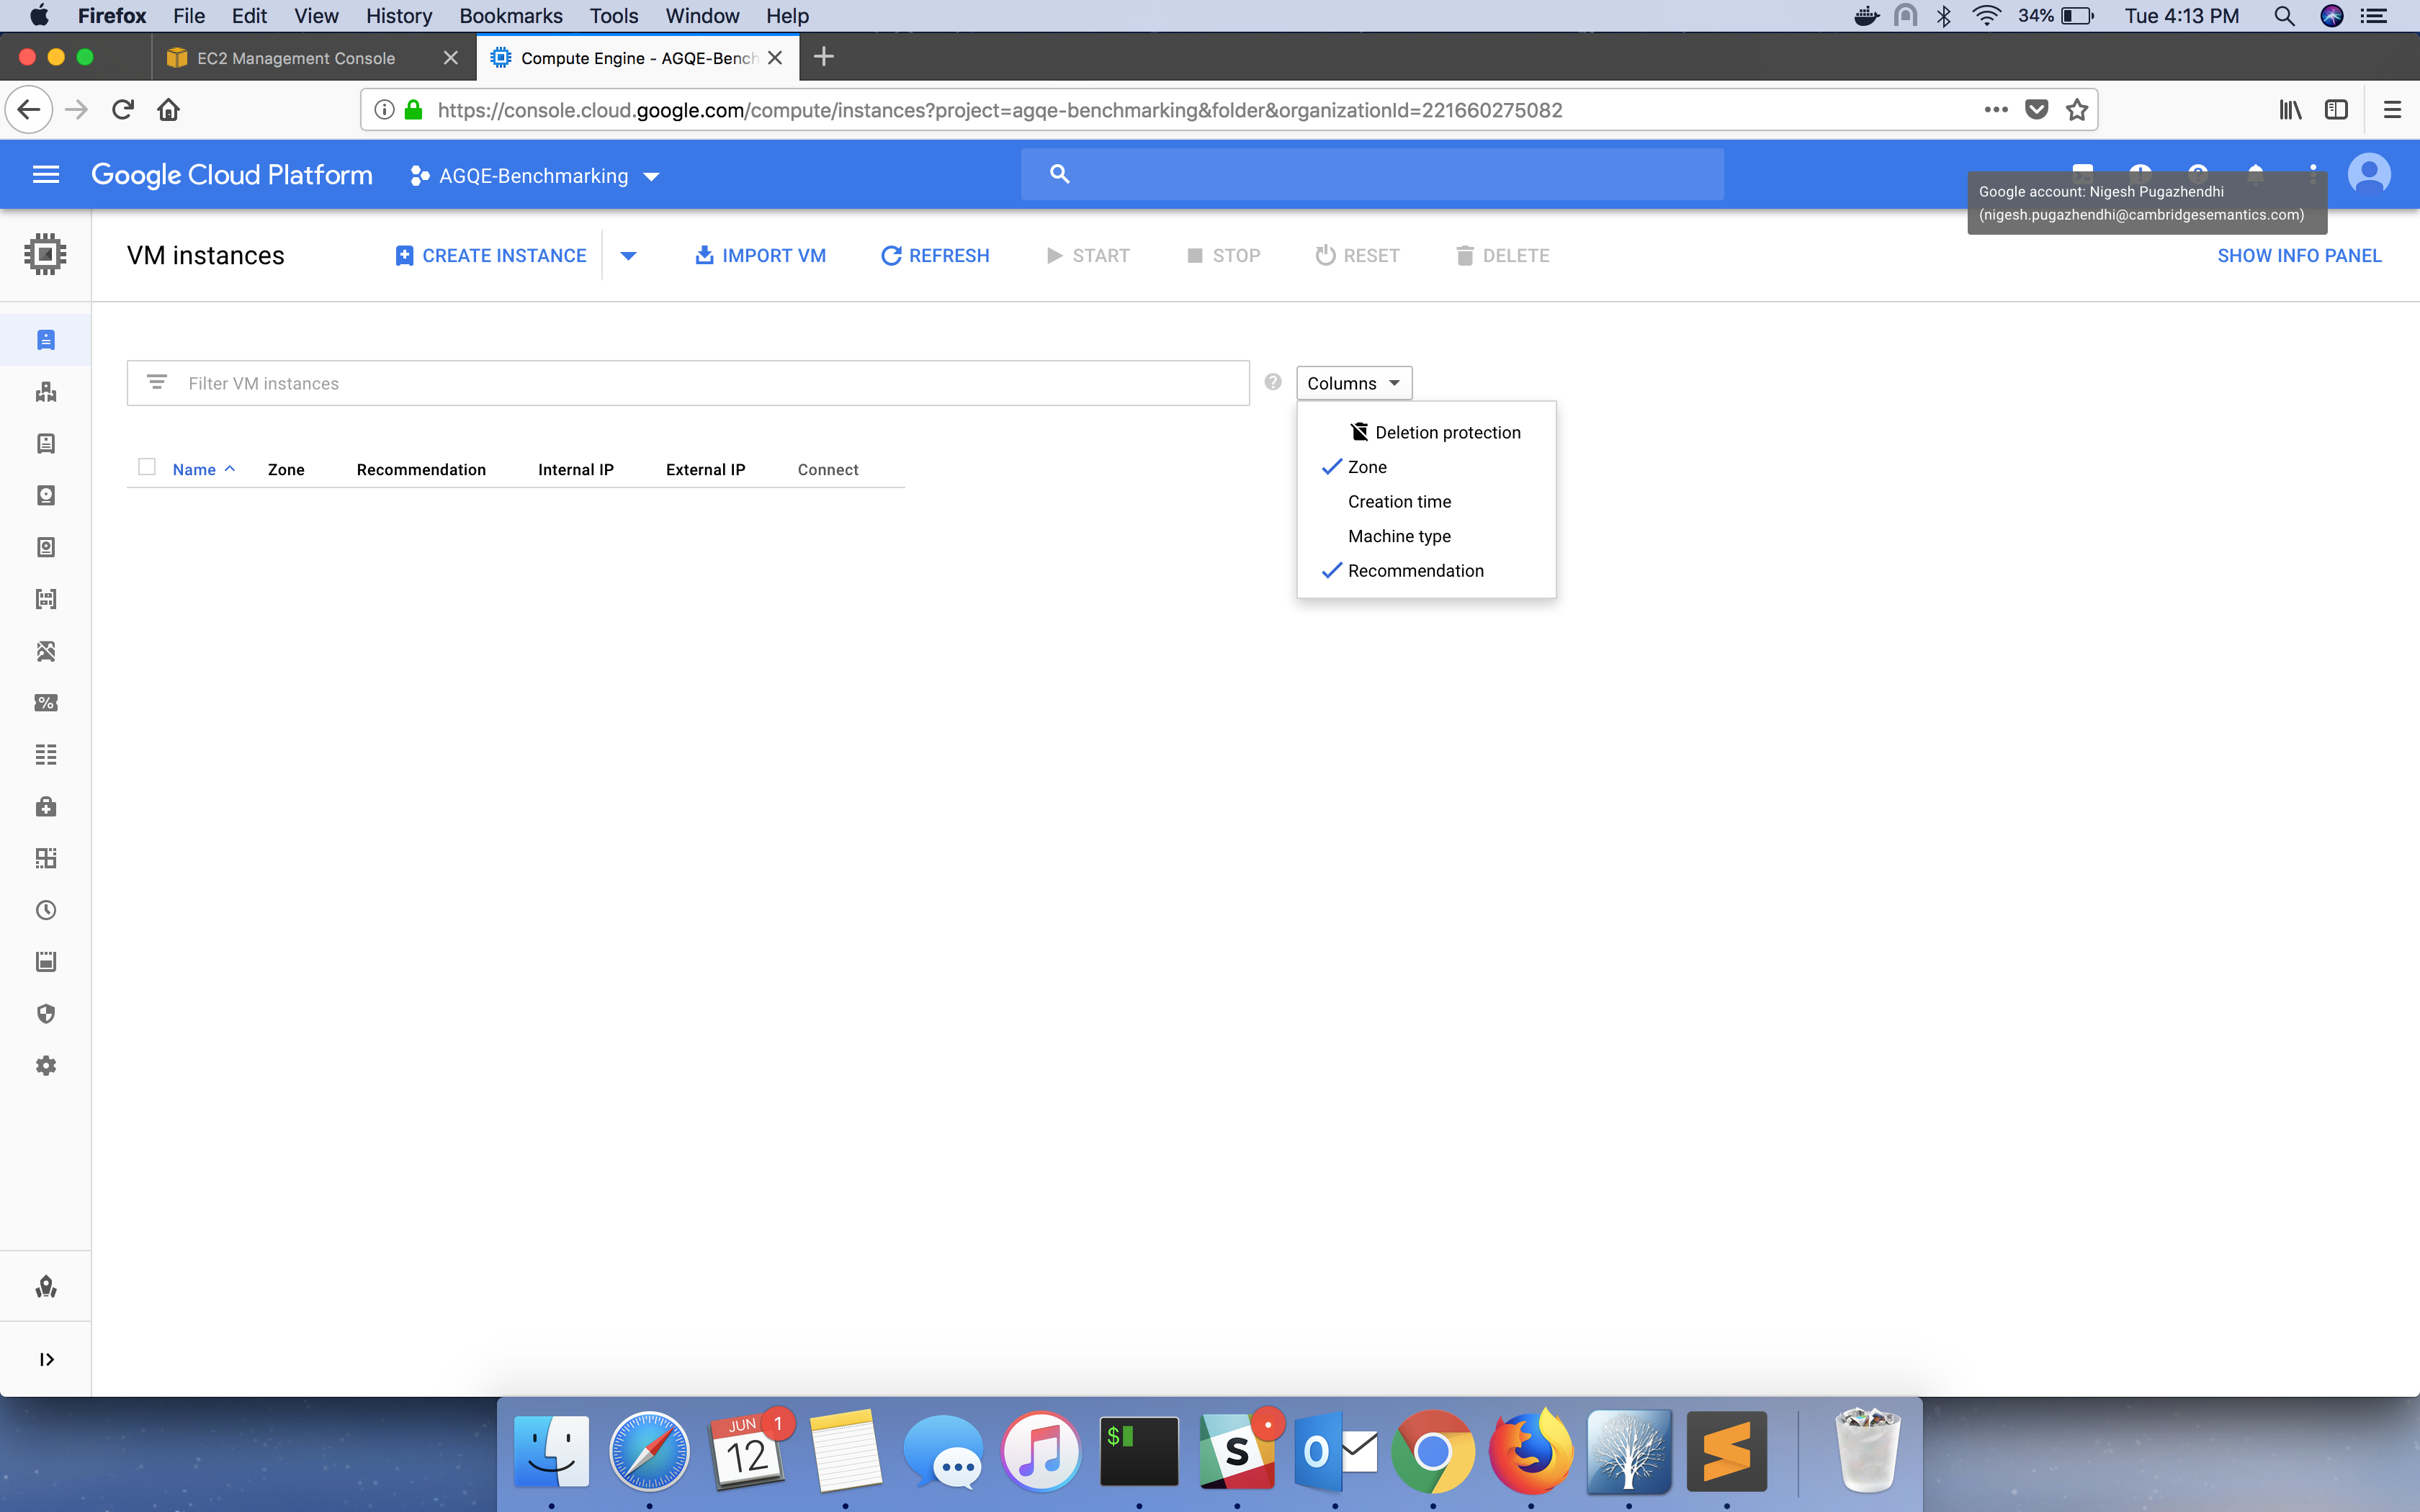2420x1512 pixels.
Task: Click the Refresh button icon
Action: (891, 256)
